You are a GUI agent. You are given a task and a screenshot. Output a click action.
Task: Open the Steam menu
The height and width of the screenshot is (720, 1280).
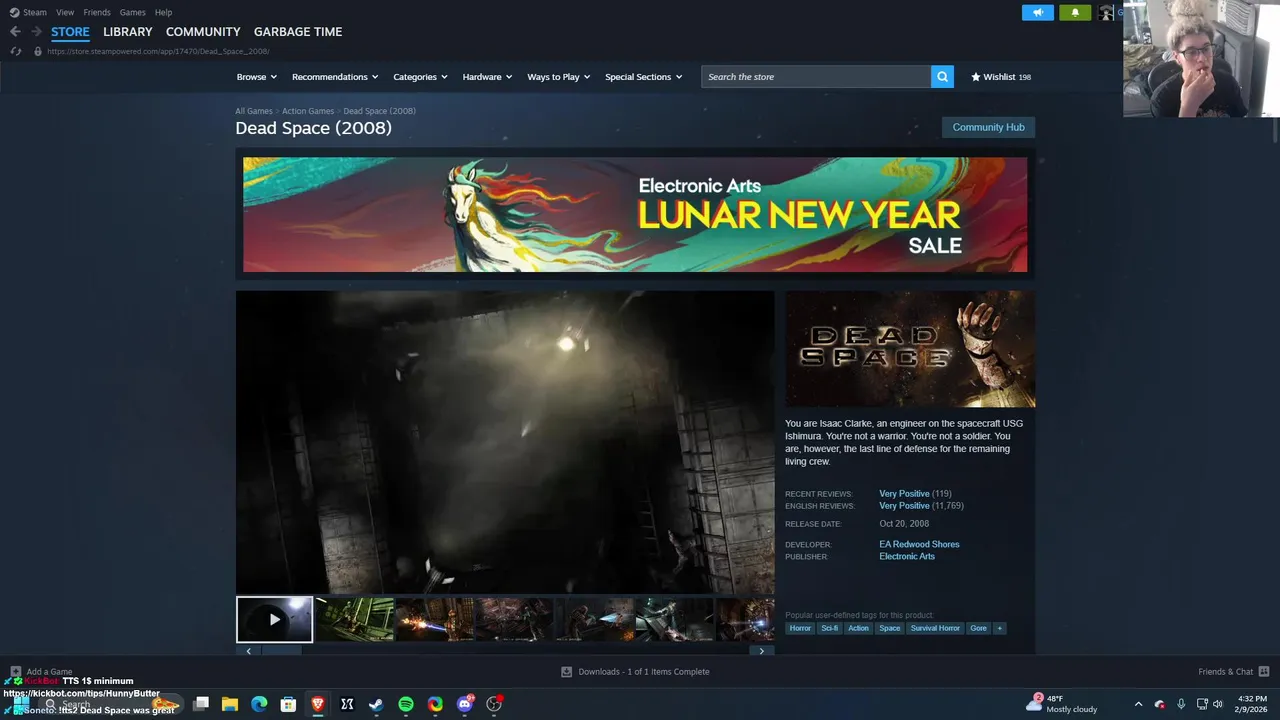pyautogui.click(x=28, y=12)
